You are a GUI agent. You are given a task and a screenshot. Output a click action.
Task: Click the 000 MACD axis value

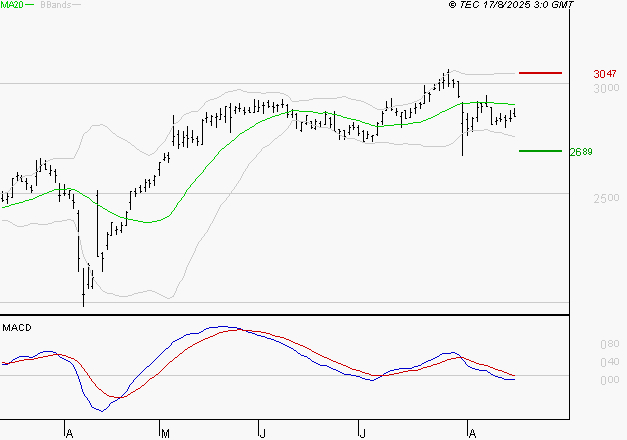[x=610, y=380]
